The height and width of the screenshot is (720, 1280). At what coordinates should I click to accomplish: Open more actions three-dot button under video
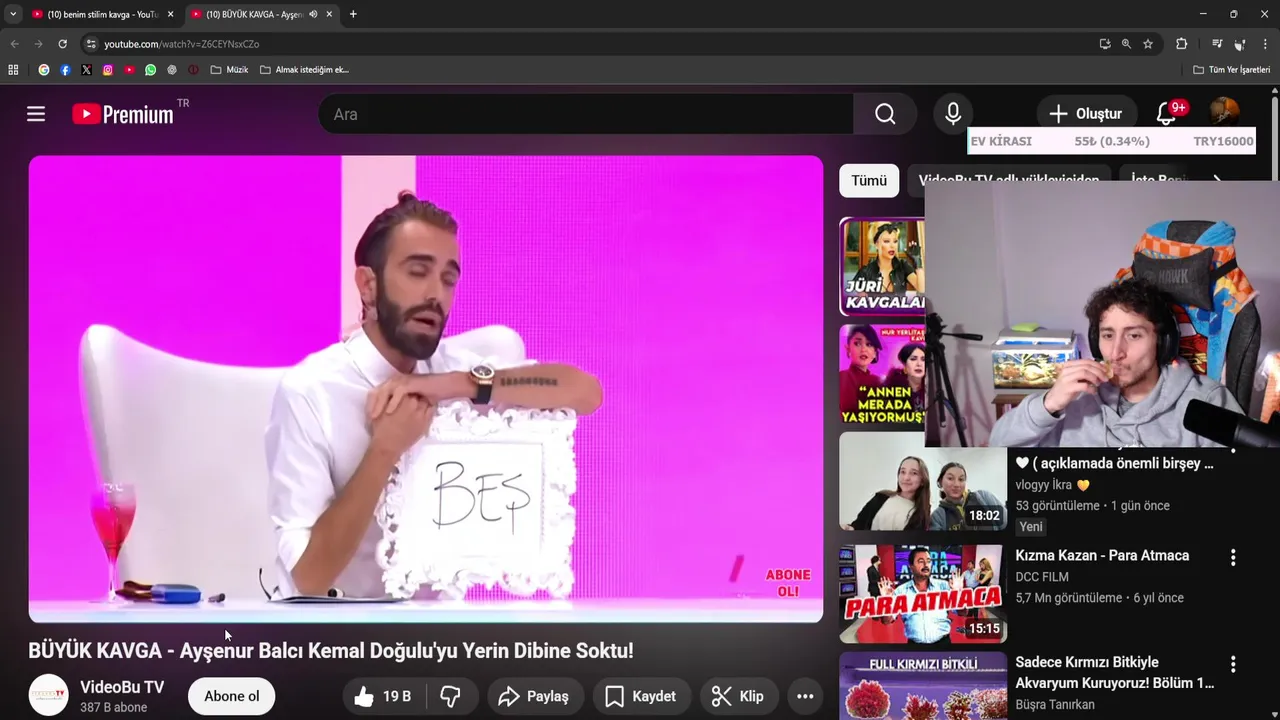pos(805,696)
